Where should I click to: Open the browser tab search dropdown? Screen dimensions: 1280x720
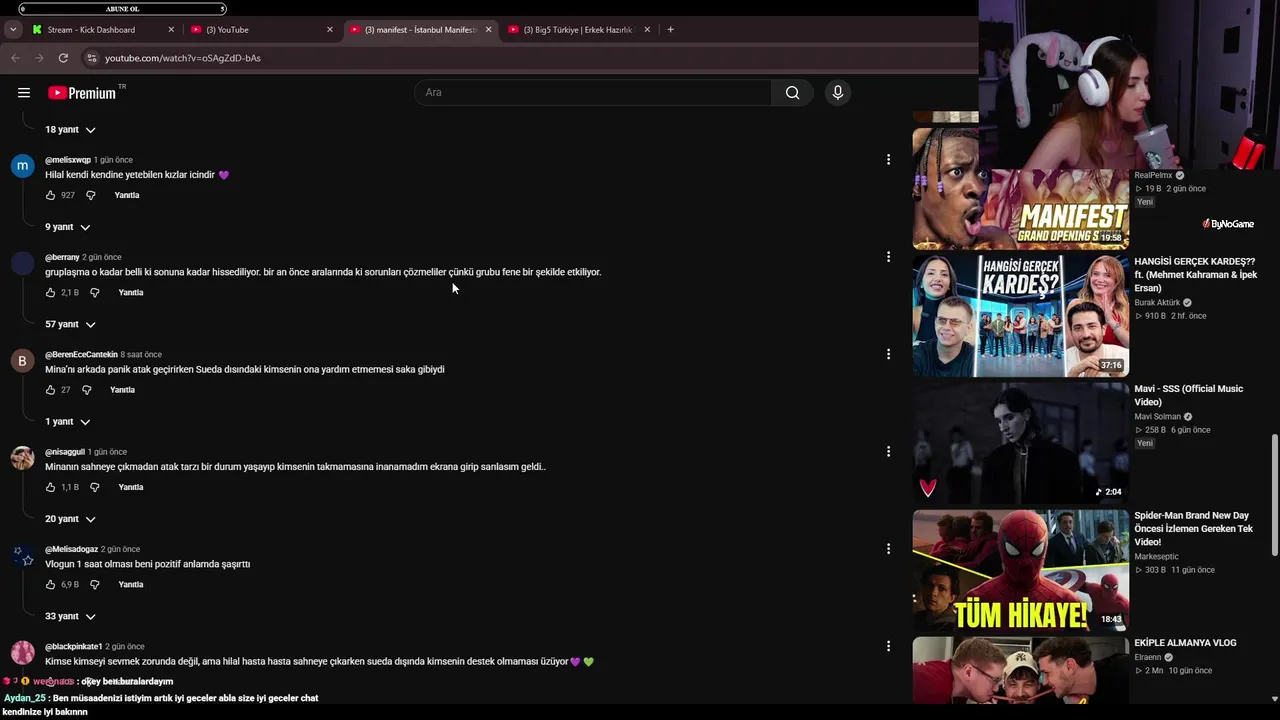pyautogui.click(x=13, y=30)
